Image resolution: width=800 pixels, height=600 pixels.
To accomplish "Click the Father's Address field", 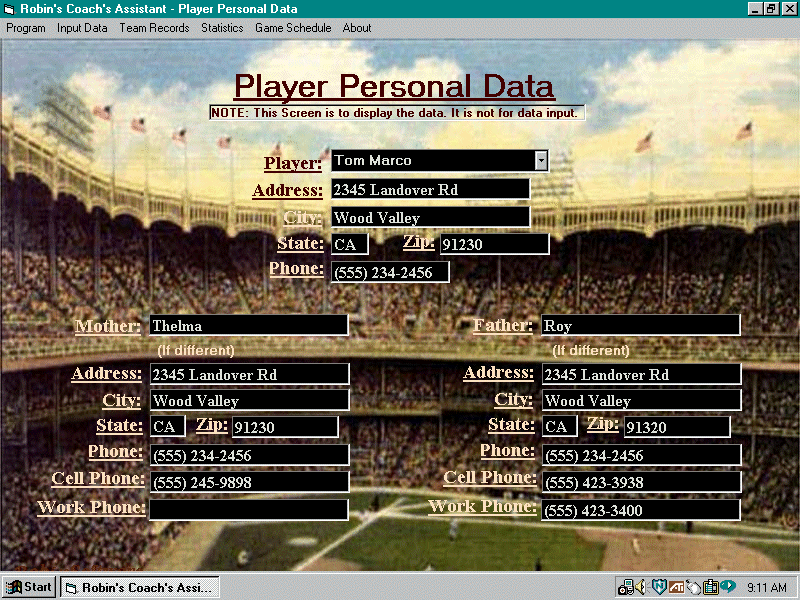I will point(641,374).
